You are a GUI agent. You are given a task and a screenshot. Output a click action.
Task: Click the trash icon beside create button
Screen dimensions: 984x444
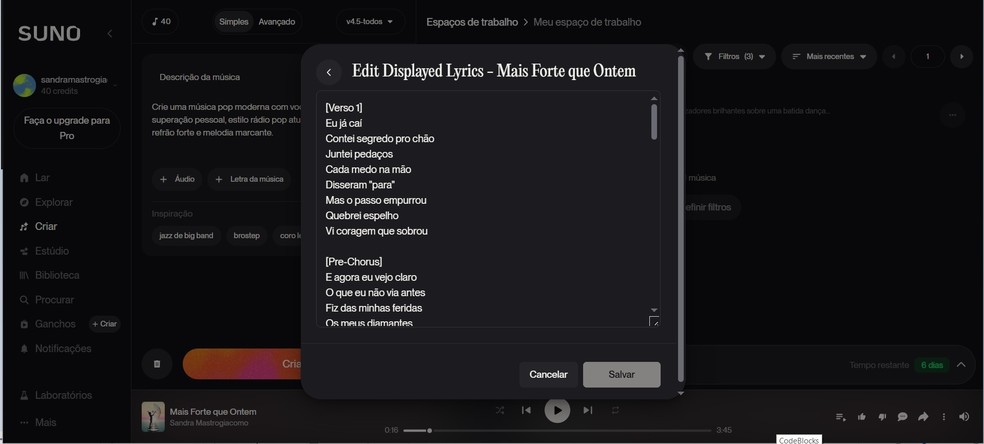click(x=158, y=364)
